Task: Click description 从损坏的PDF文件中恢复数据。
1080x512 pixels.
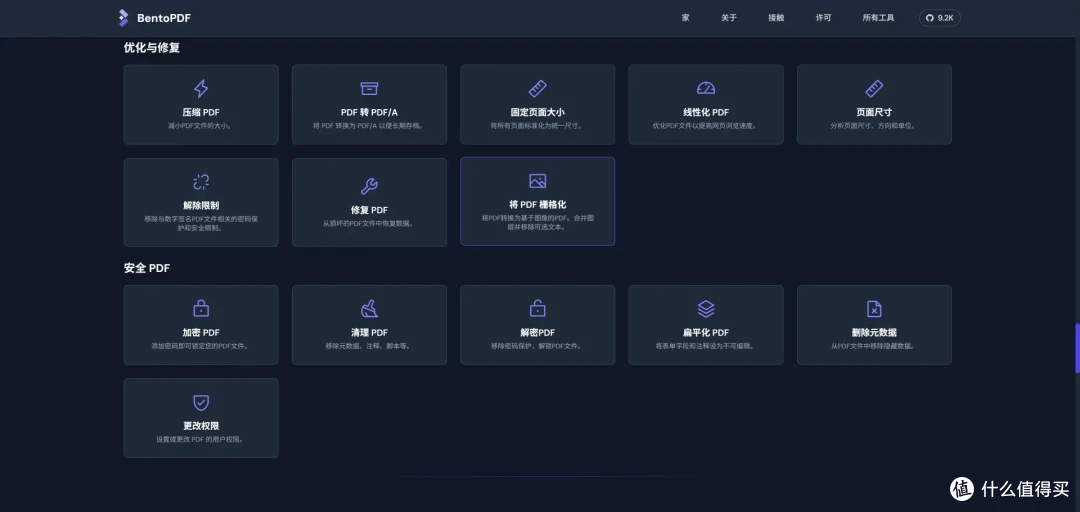Action: click(369, 223)
